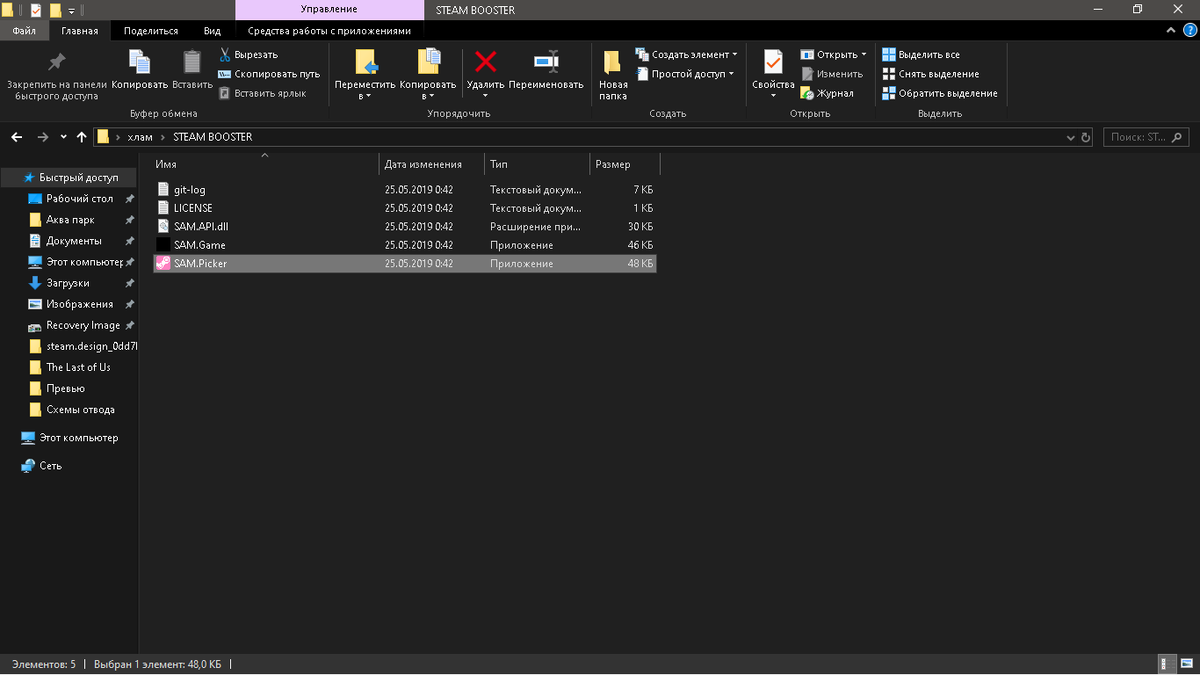
Task: Go back with the left arrow
Action: tap(17, 137)
